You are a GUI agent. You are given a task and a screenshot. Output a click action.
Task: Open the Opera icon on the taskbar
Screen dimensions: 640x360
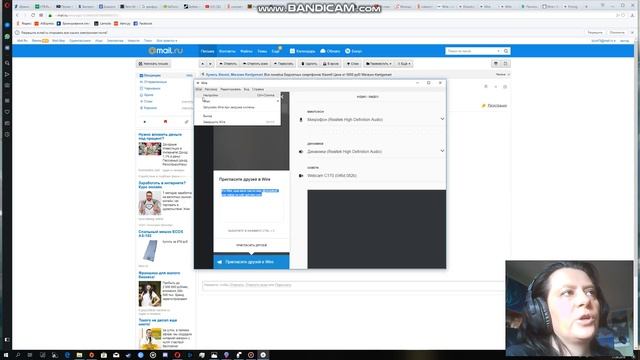(x=177, y=355)
